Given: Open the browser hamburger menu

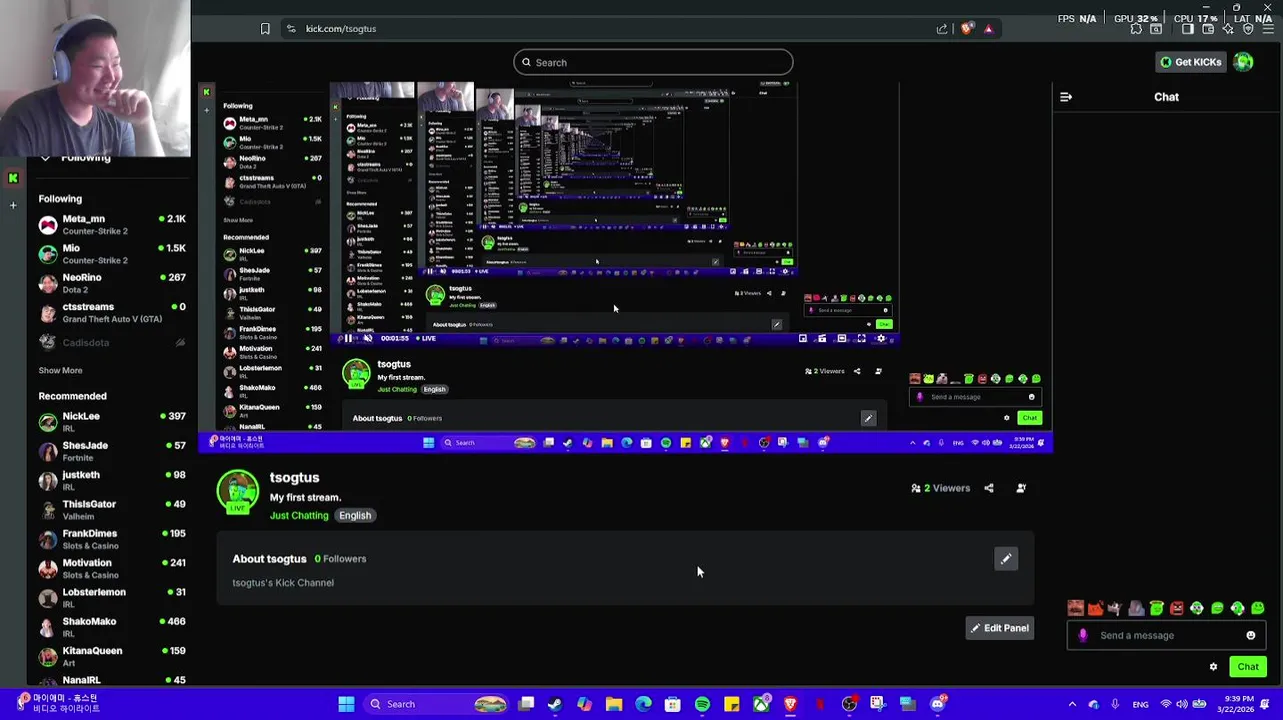Looking at the screenshot, I should point(1268,29).
